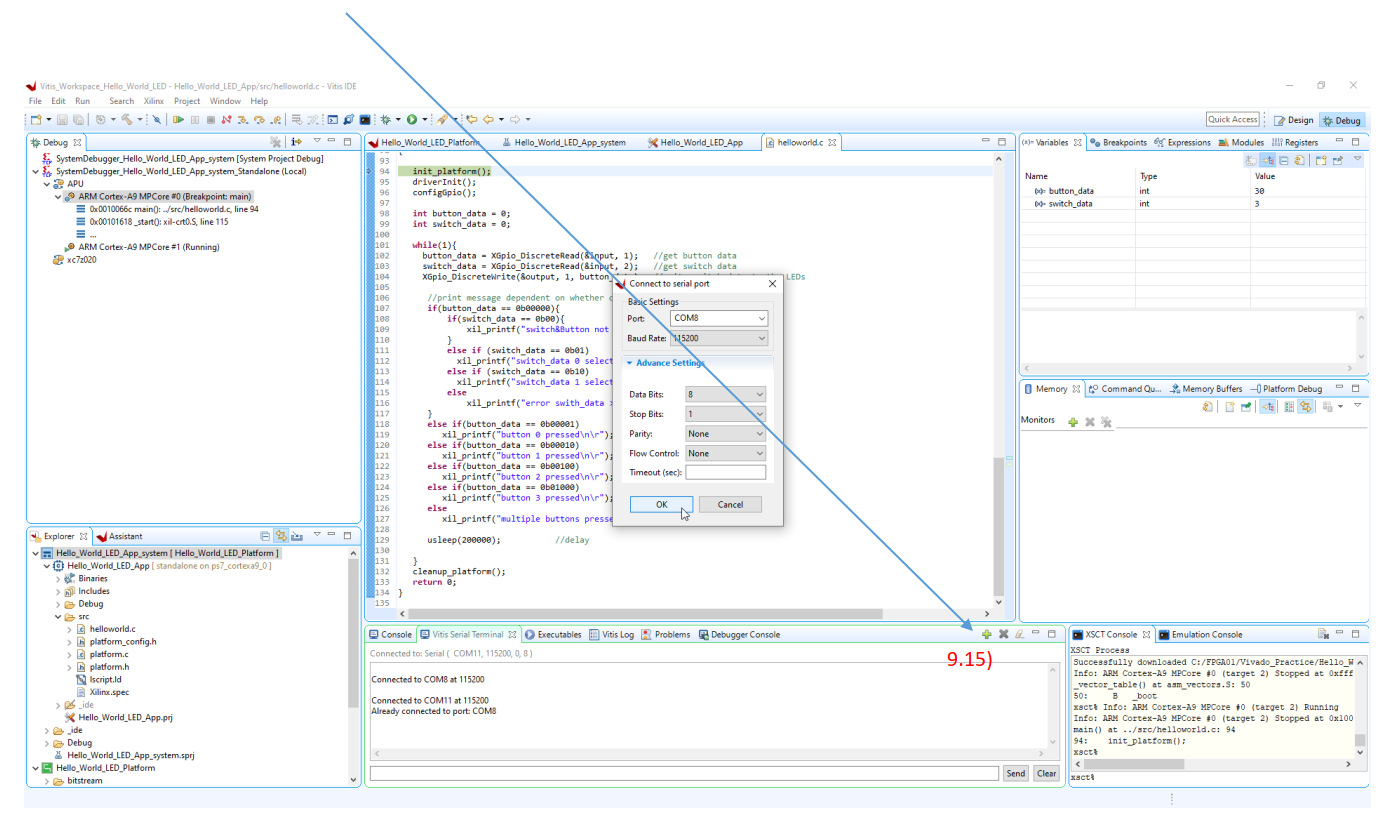
Task: Click the Serial Terminal send text input
Action: (684, 773)
